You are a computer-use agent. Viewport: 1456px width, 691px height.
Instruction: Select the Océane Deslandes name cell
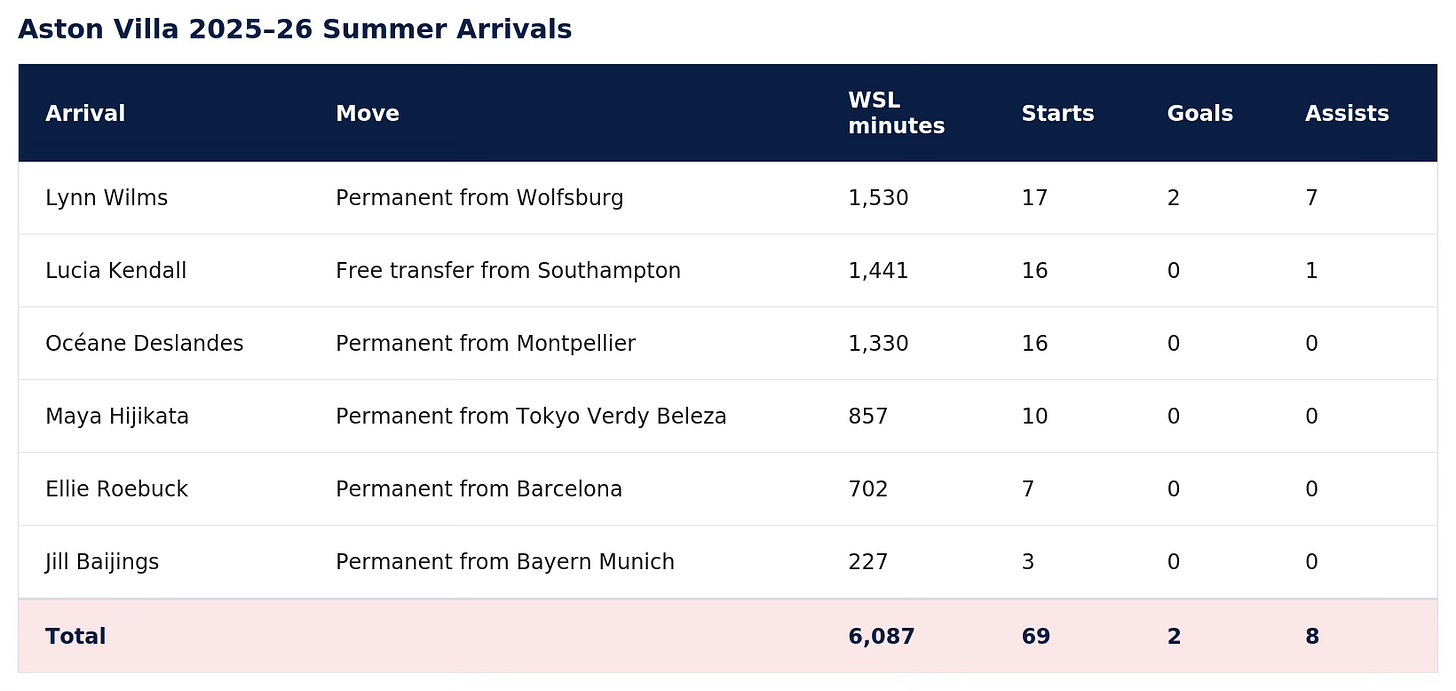144,344
